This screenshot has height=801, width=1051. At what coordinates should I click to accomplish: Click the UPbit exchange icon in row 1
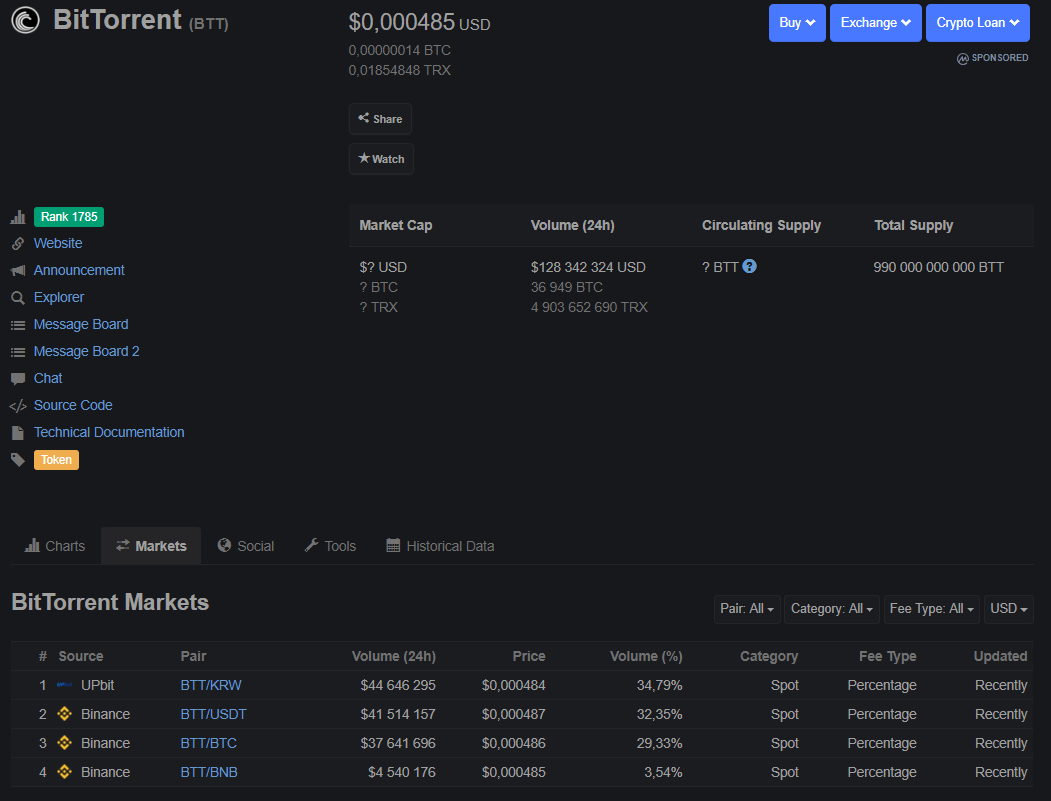point(63,685)
